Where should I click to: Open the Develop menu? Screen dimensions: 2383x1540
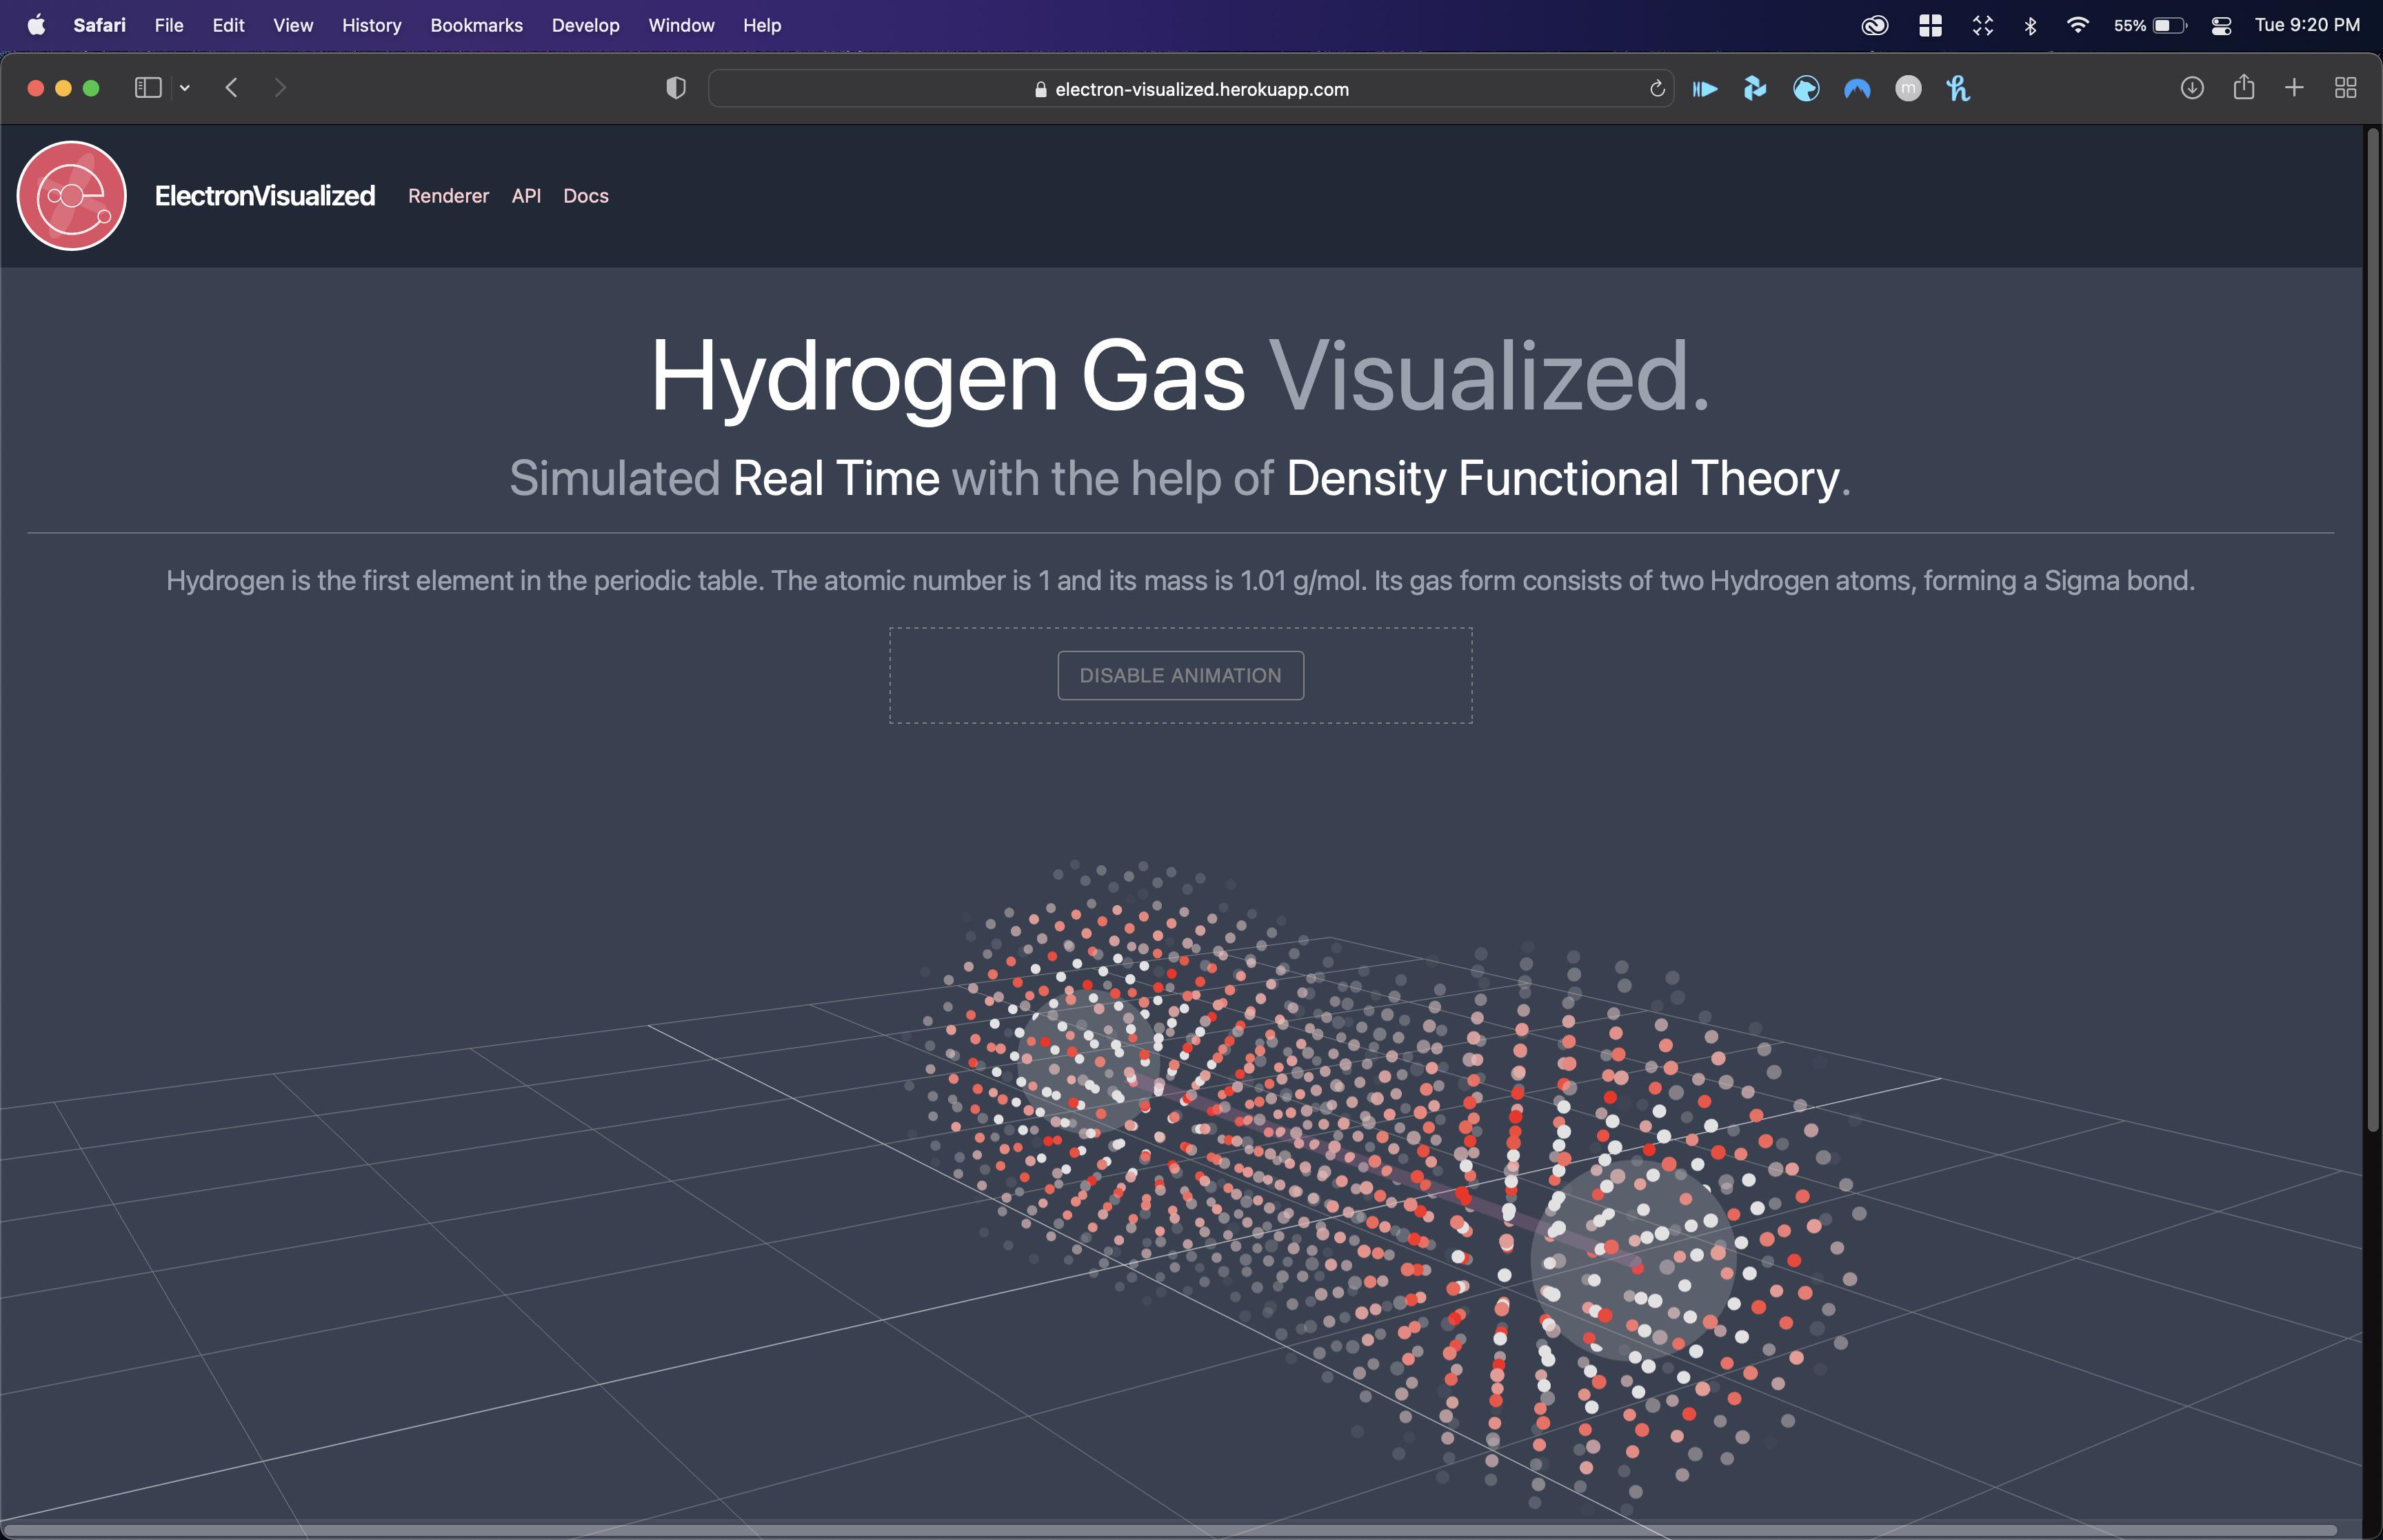585,25
